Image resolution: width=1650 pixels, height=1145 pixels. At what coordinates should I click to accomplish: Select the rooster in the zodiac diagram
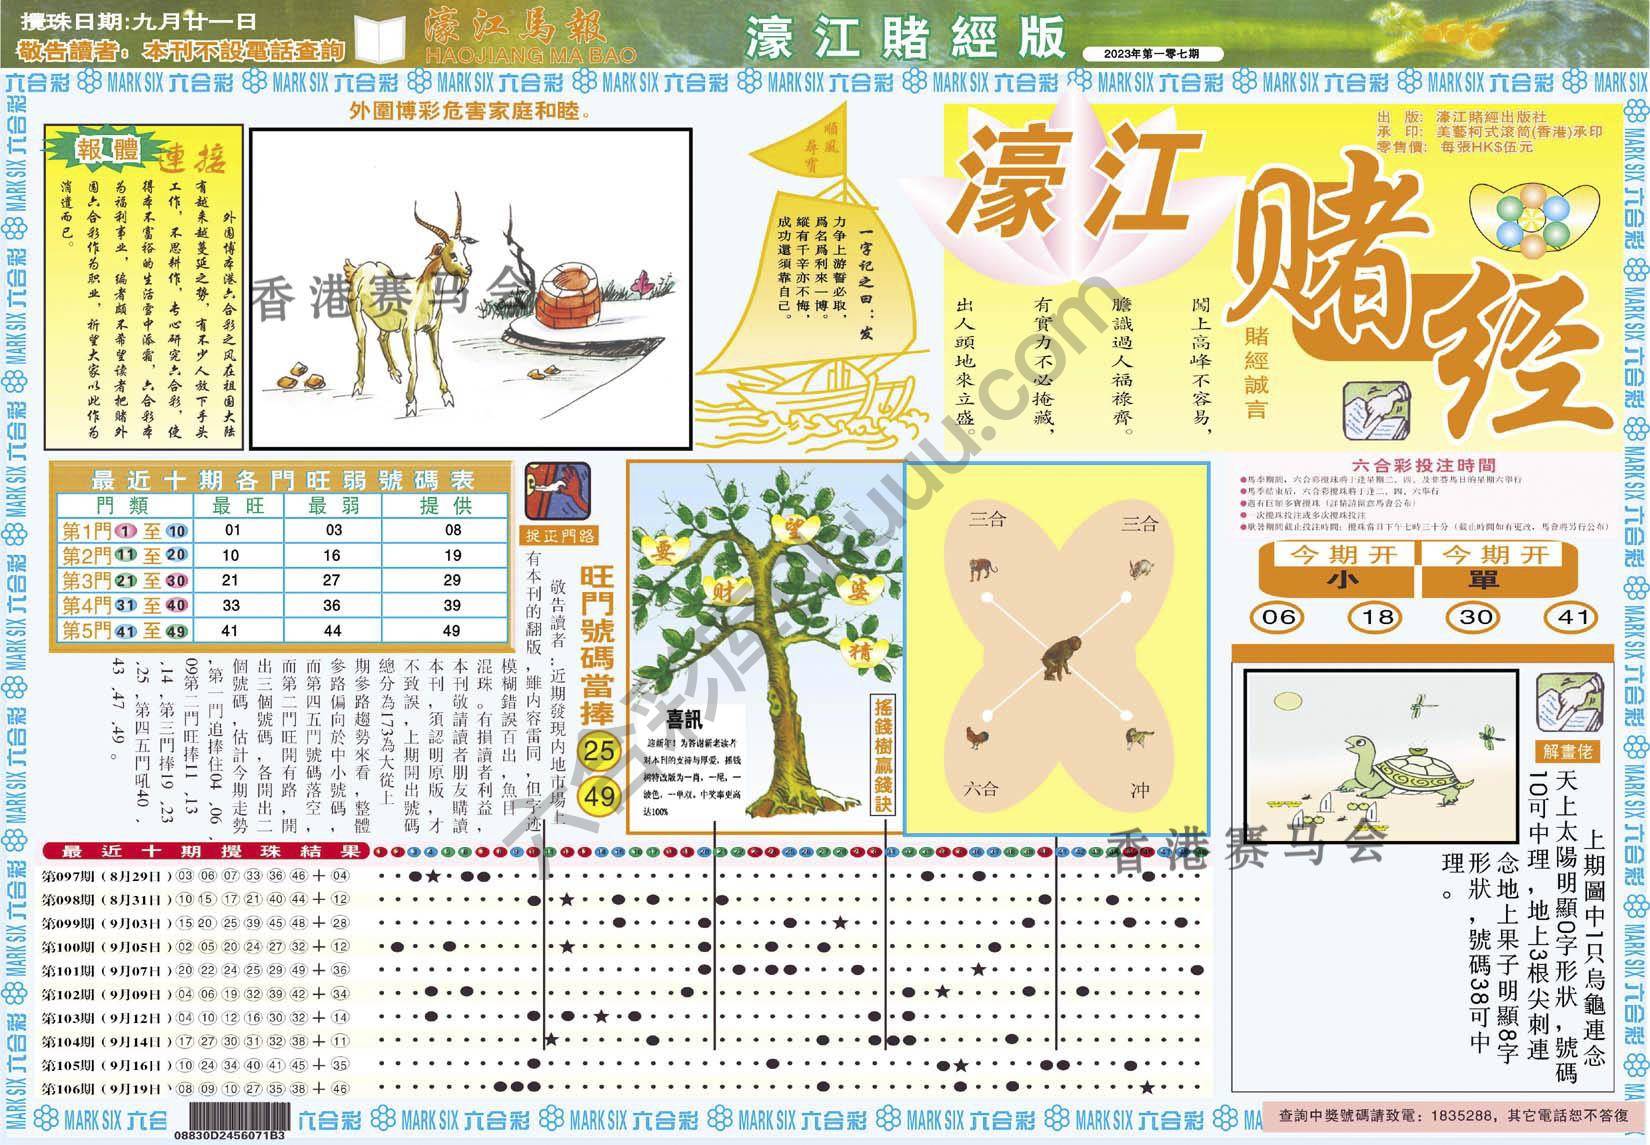[x=979, y=738]
